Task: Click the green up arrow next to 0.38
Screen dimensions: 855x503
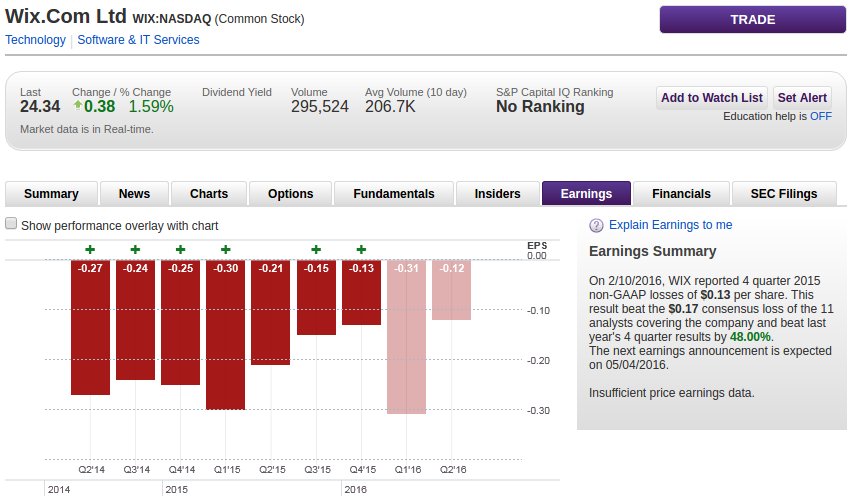Action: point(77,105)
